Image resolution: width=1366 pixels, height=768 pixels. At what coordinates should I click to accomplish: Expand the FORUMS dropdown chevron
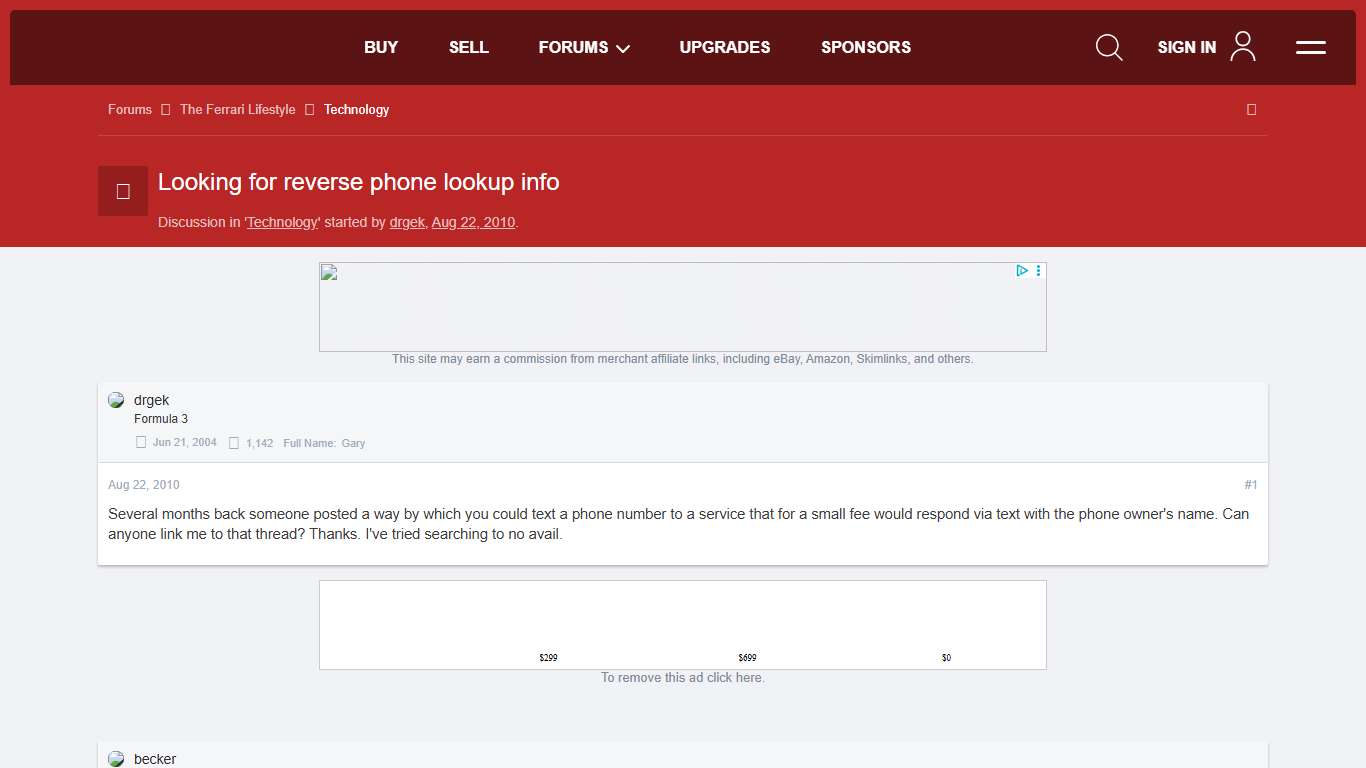click(x=622, y=48)
